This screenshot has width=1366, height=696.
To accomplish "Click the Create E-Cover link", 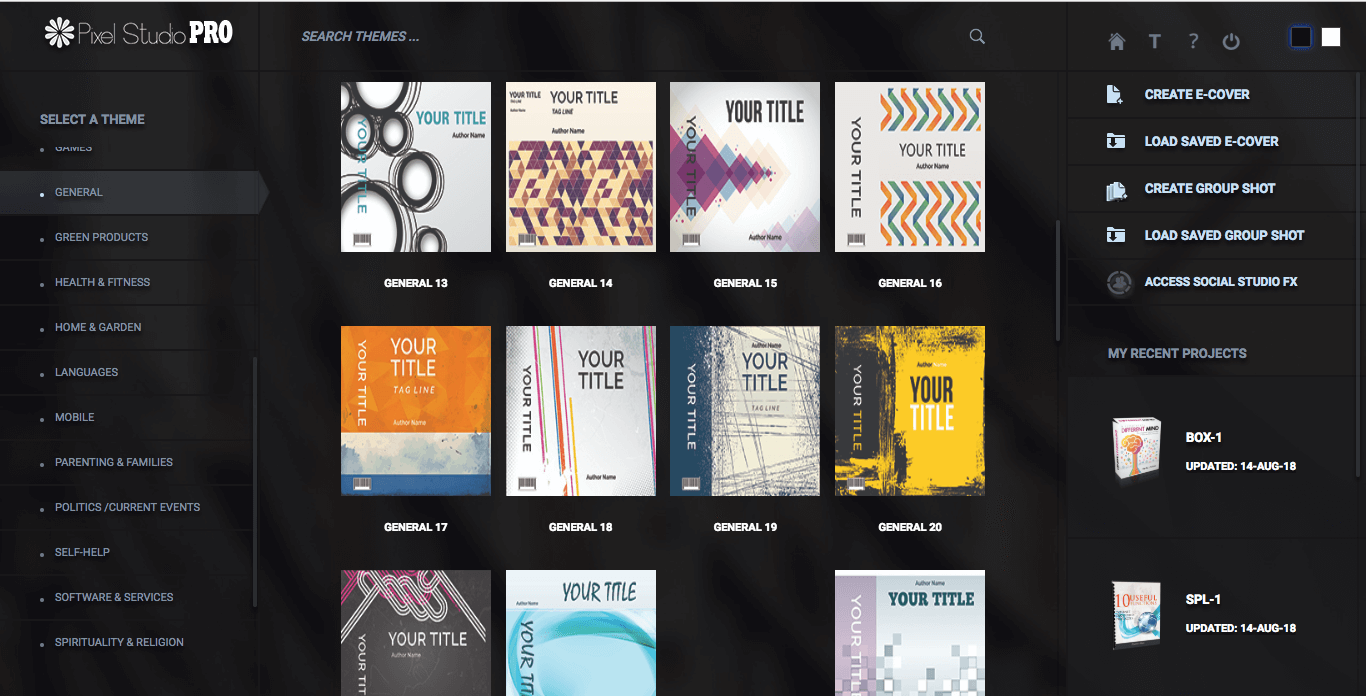I will [x=1197, y=94].
